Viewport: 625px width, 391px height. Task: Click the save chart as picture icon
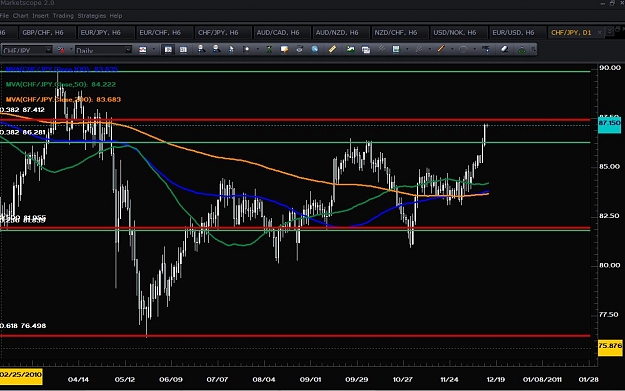pos(350,49)
